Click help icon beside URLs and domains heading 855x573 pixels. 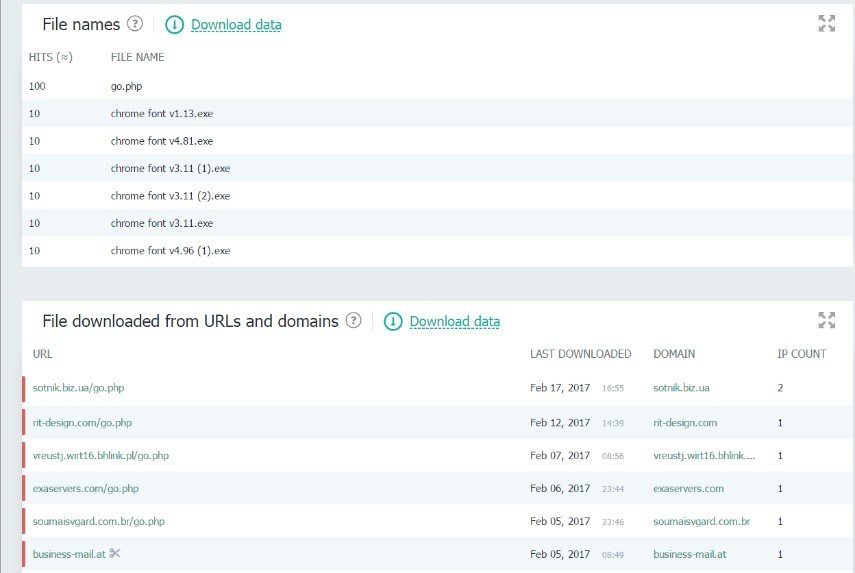tap(353, 321)
